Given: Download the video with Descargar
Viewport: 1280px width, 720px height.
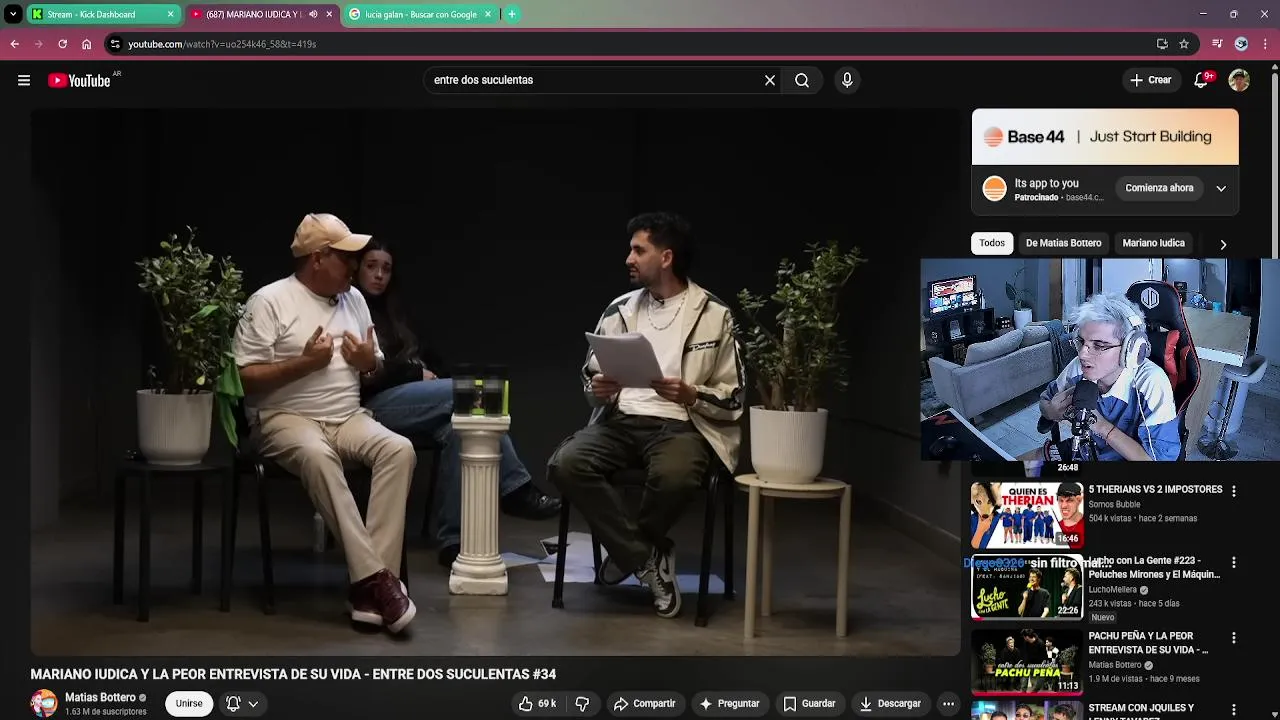Looking at the screenshot, I should click(x=890, y=704).
